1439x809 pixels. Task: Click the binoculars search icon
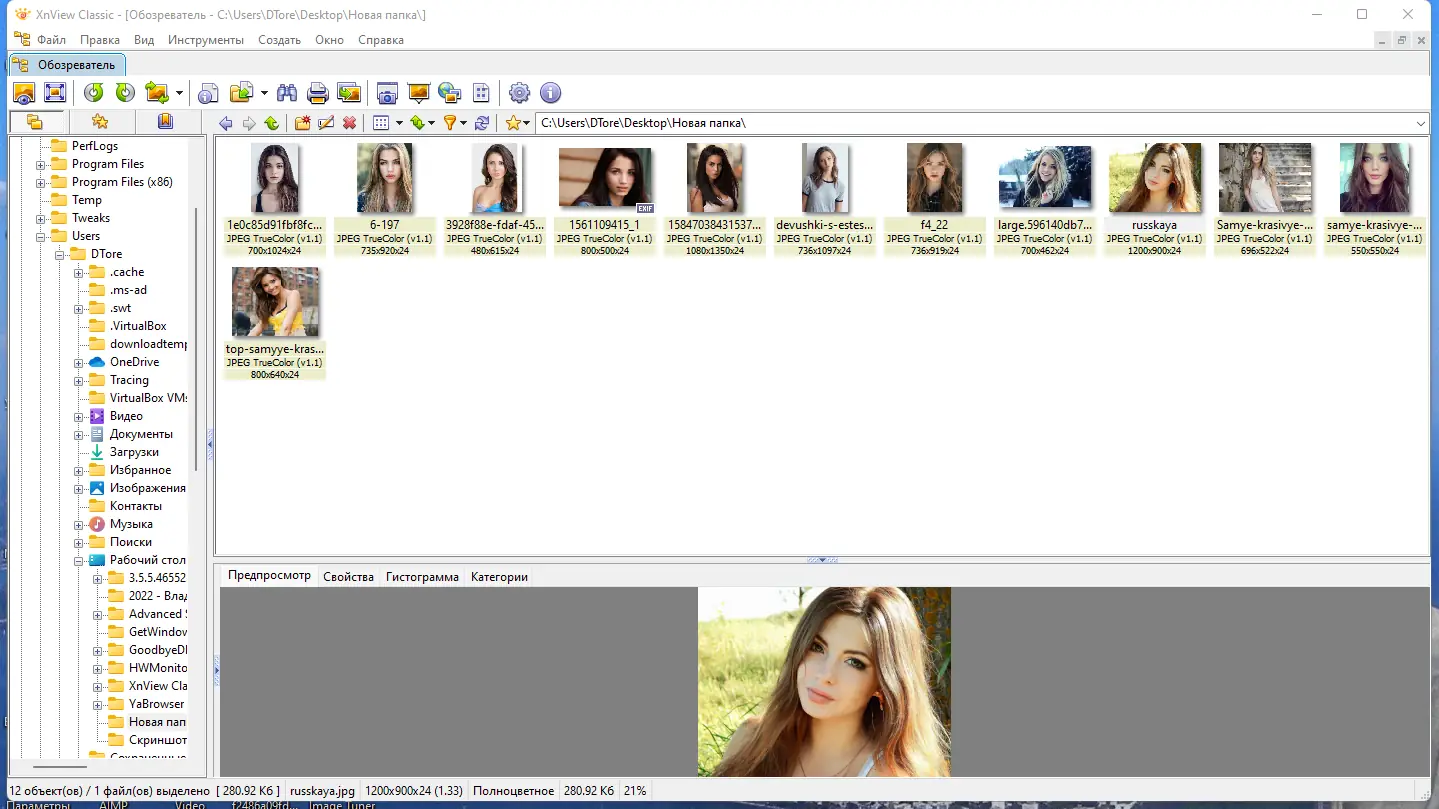pos(287,93)
